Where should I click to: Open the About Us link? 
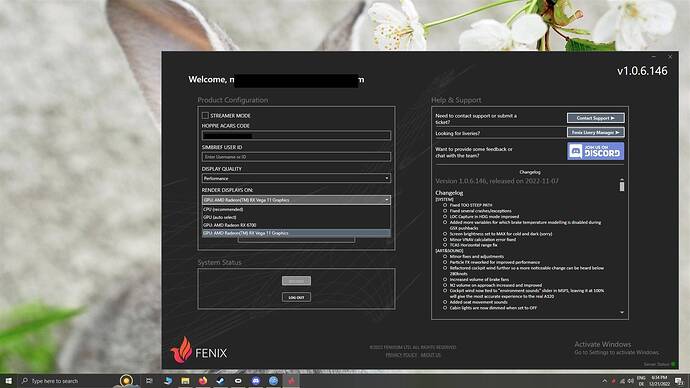[430, 355]
